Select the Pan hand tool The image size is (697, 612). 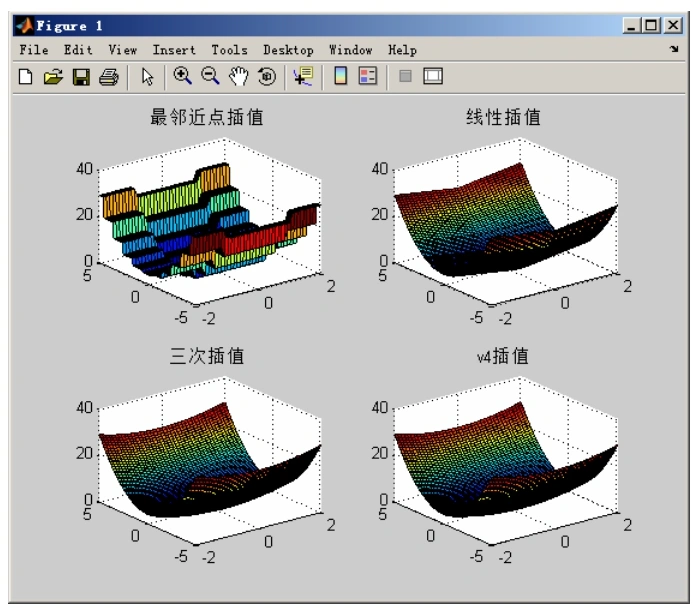[x=238, y=76]
